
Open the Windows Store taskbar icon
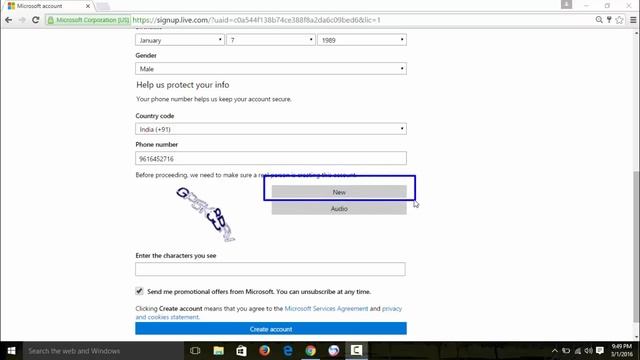[x=241, y=351]
